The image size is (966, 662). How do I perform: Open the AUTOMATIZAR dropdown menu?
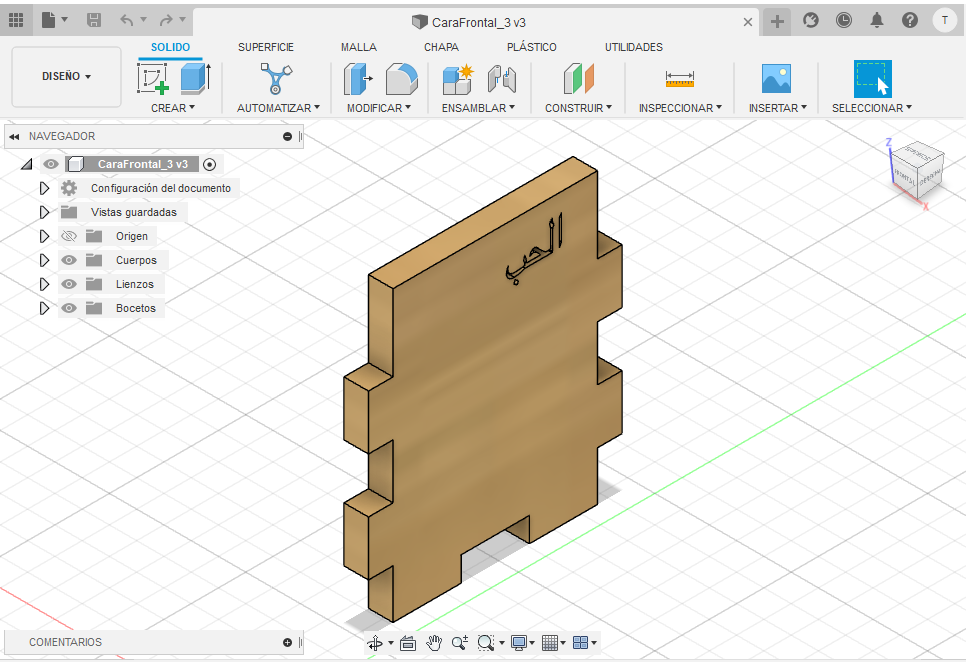point(278,108)
